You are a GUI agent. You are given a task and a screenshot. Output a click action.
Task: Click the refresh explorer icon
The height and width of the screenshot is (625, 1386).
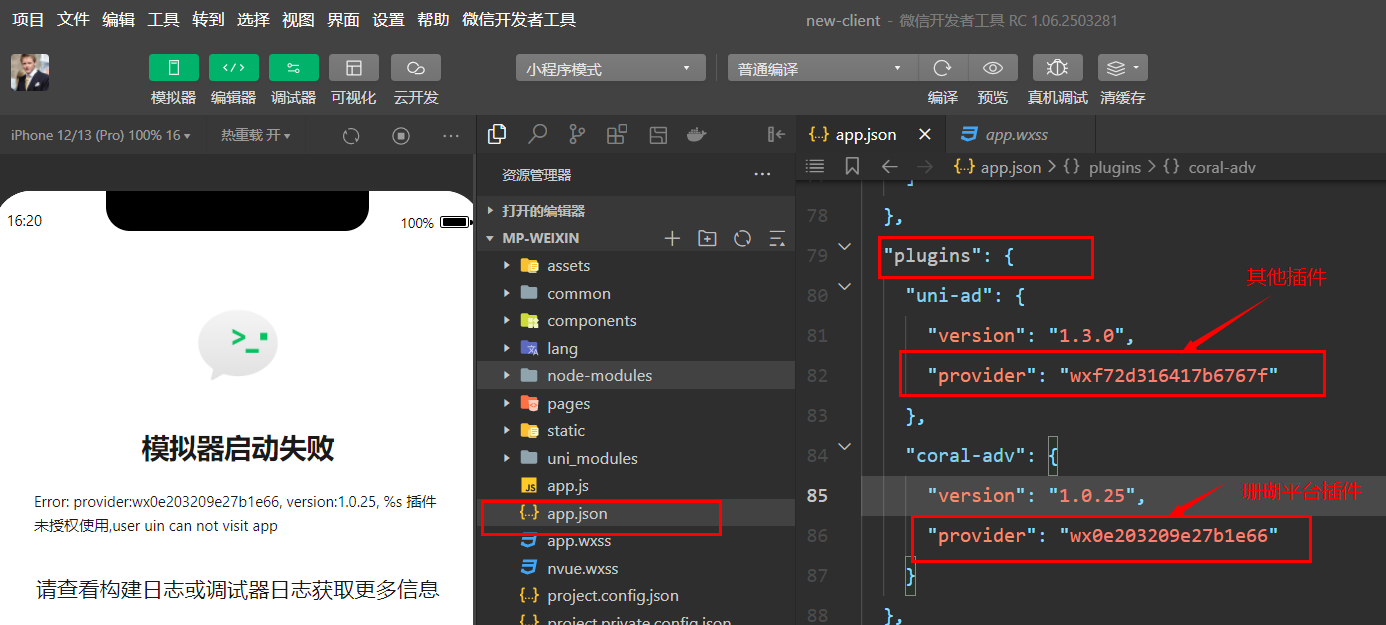click(742, 238)
